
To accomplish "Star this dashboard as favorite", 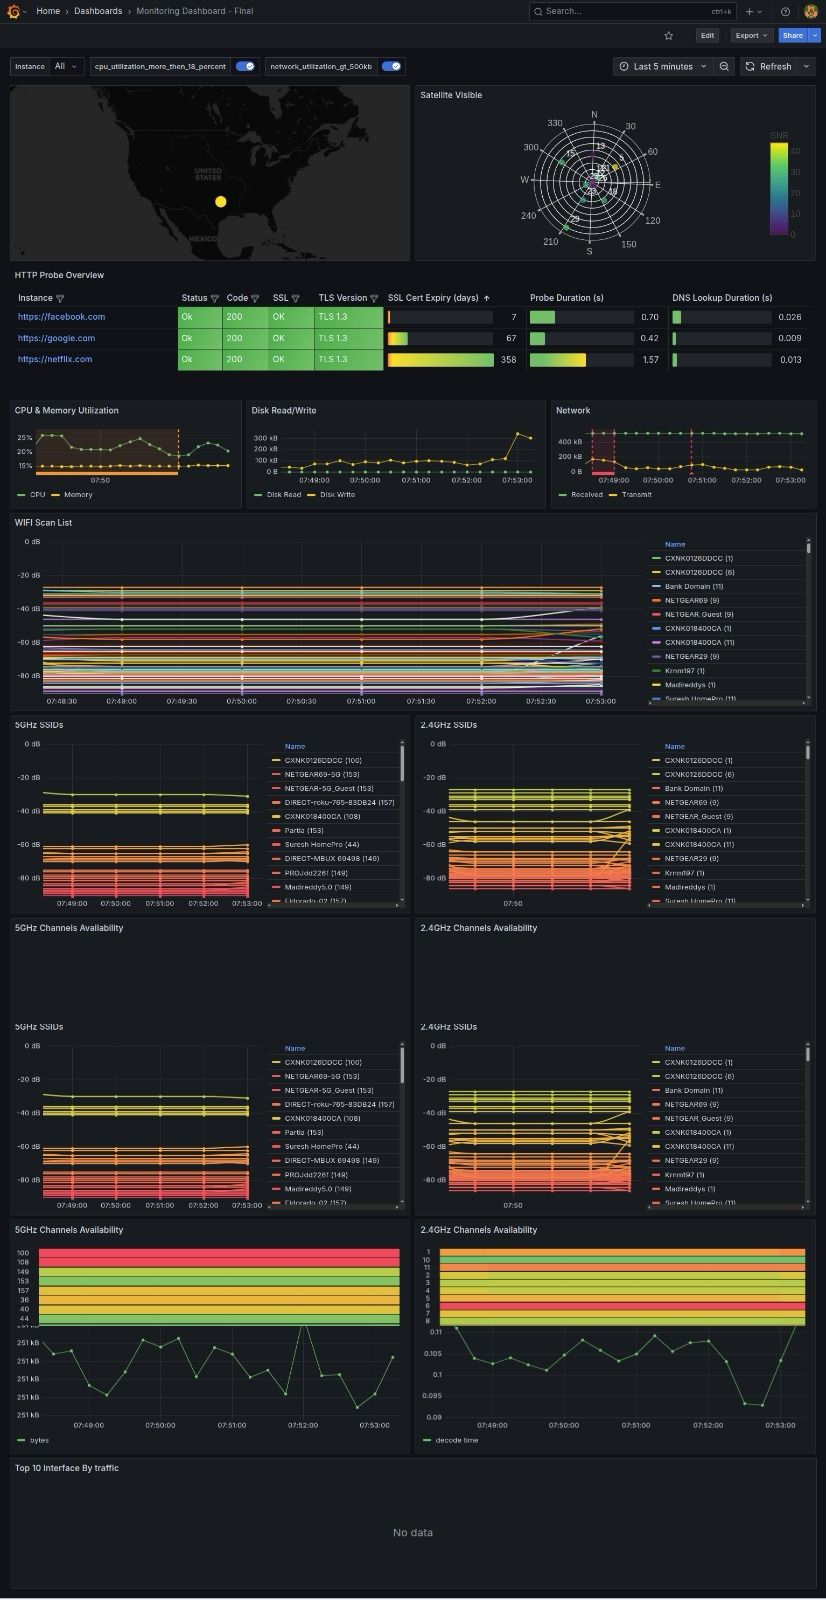I will click(x=668, y=35).
